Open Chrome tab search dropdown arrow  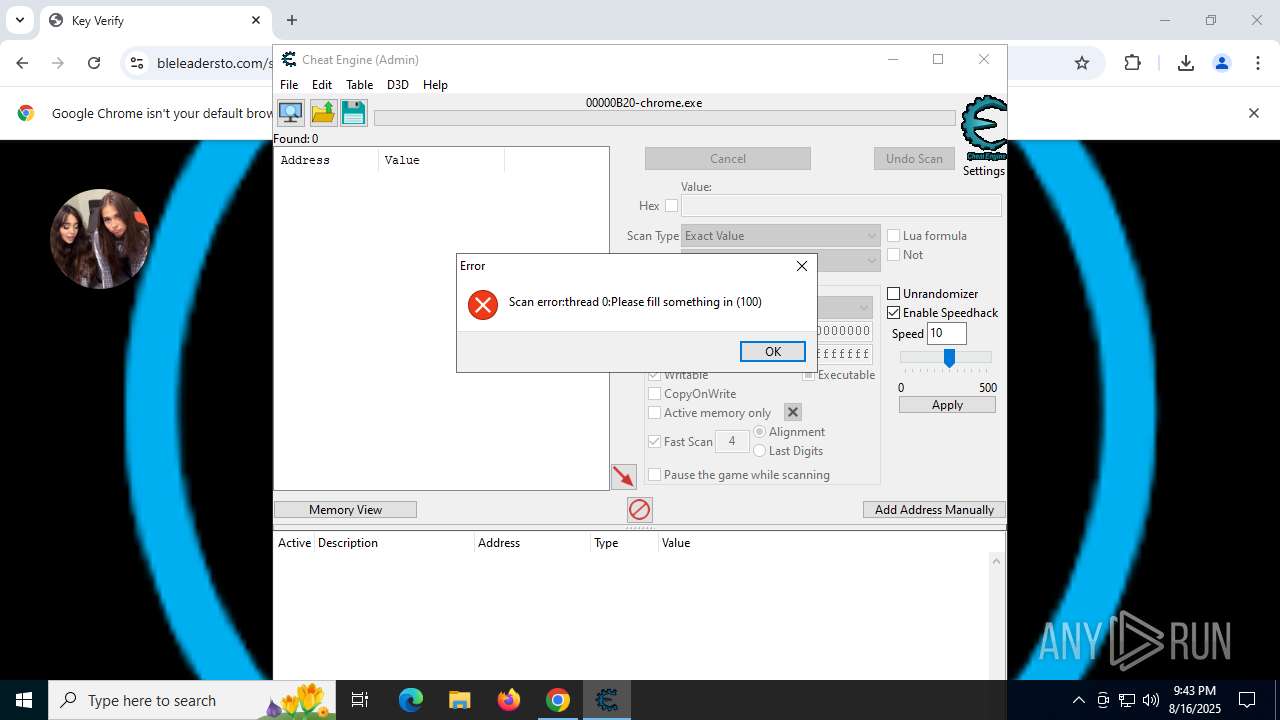tap(19, 20)
